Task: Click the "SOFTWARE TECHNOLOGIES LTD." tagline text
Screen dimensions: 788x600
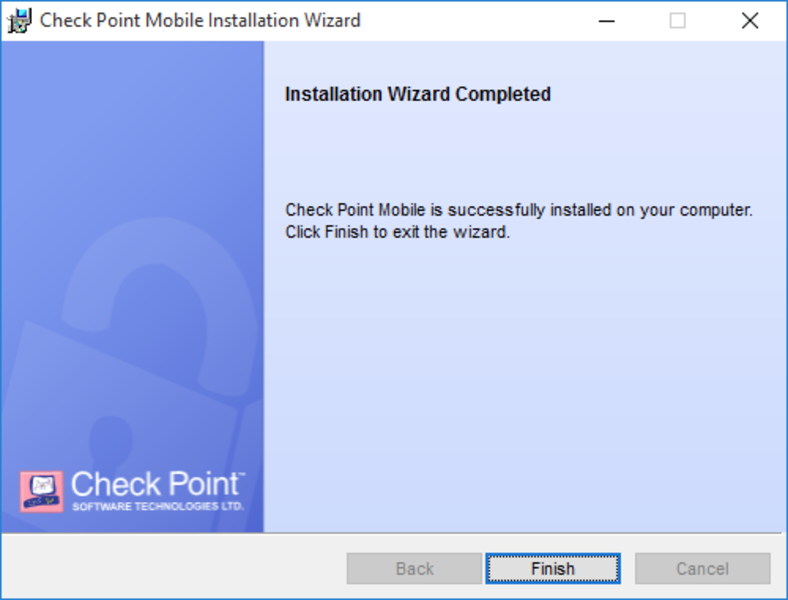Action: [x=158, y=506]
